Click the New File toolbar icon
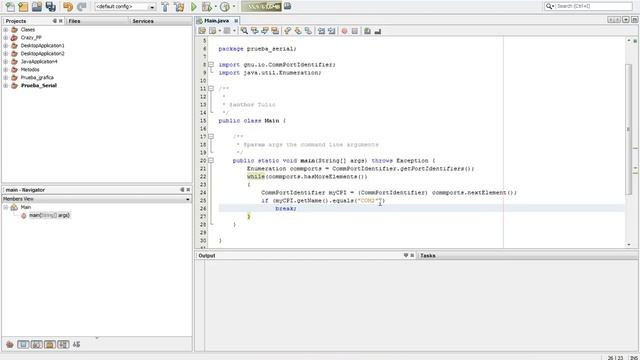640x360 pixels. (x=10, y=6)
